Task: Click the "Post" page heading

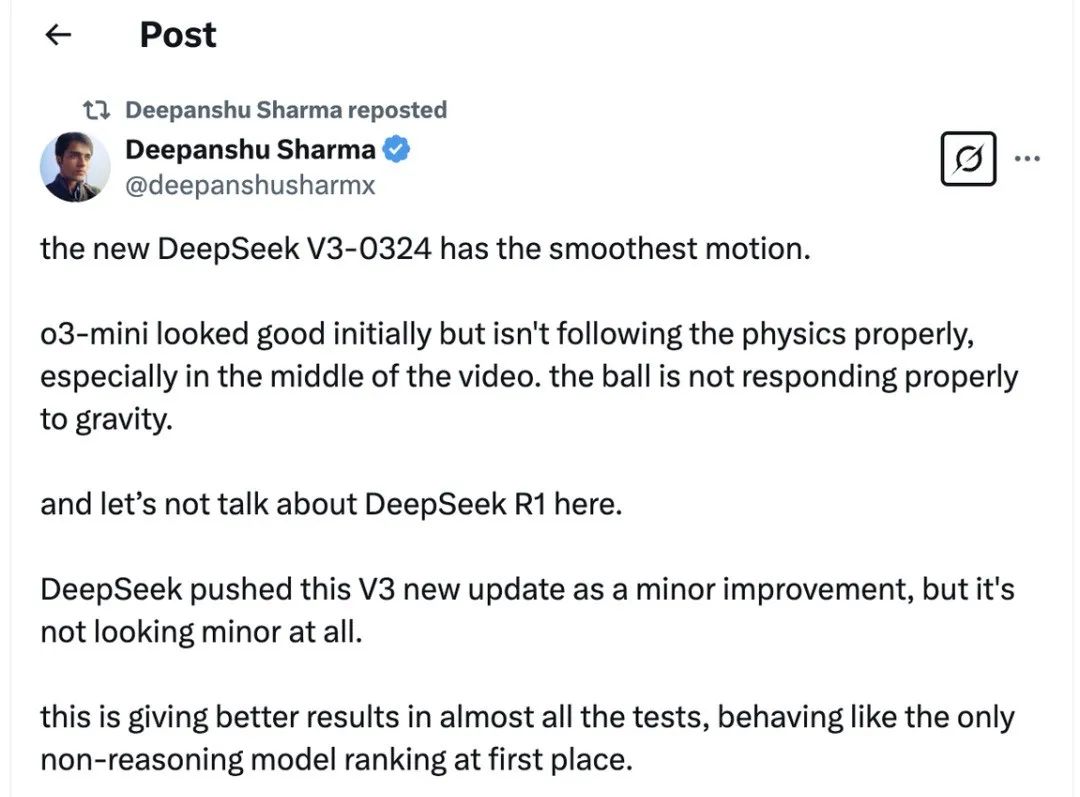Action: [x=178, y=36]
